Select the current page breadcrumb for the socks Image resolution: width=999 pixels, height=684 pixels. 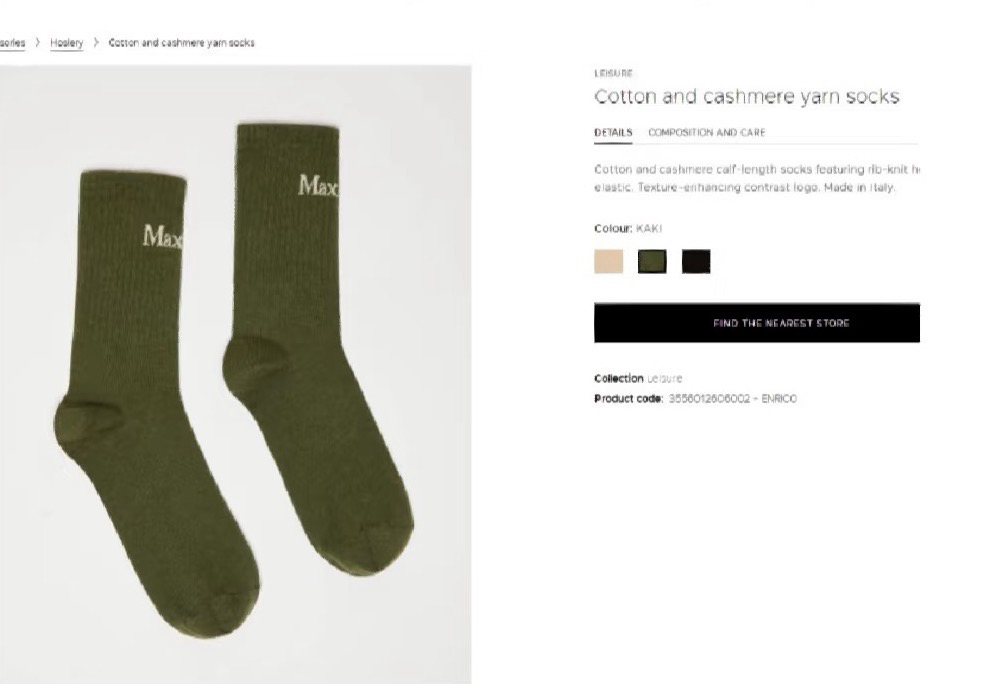point(182,43)
